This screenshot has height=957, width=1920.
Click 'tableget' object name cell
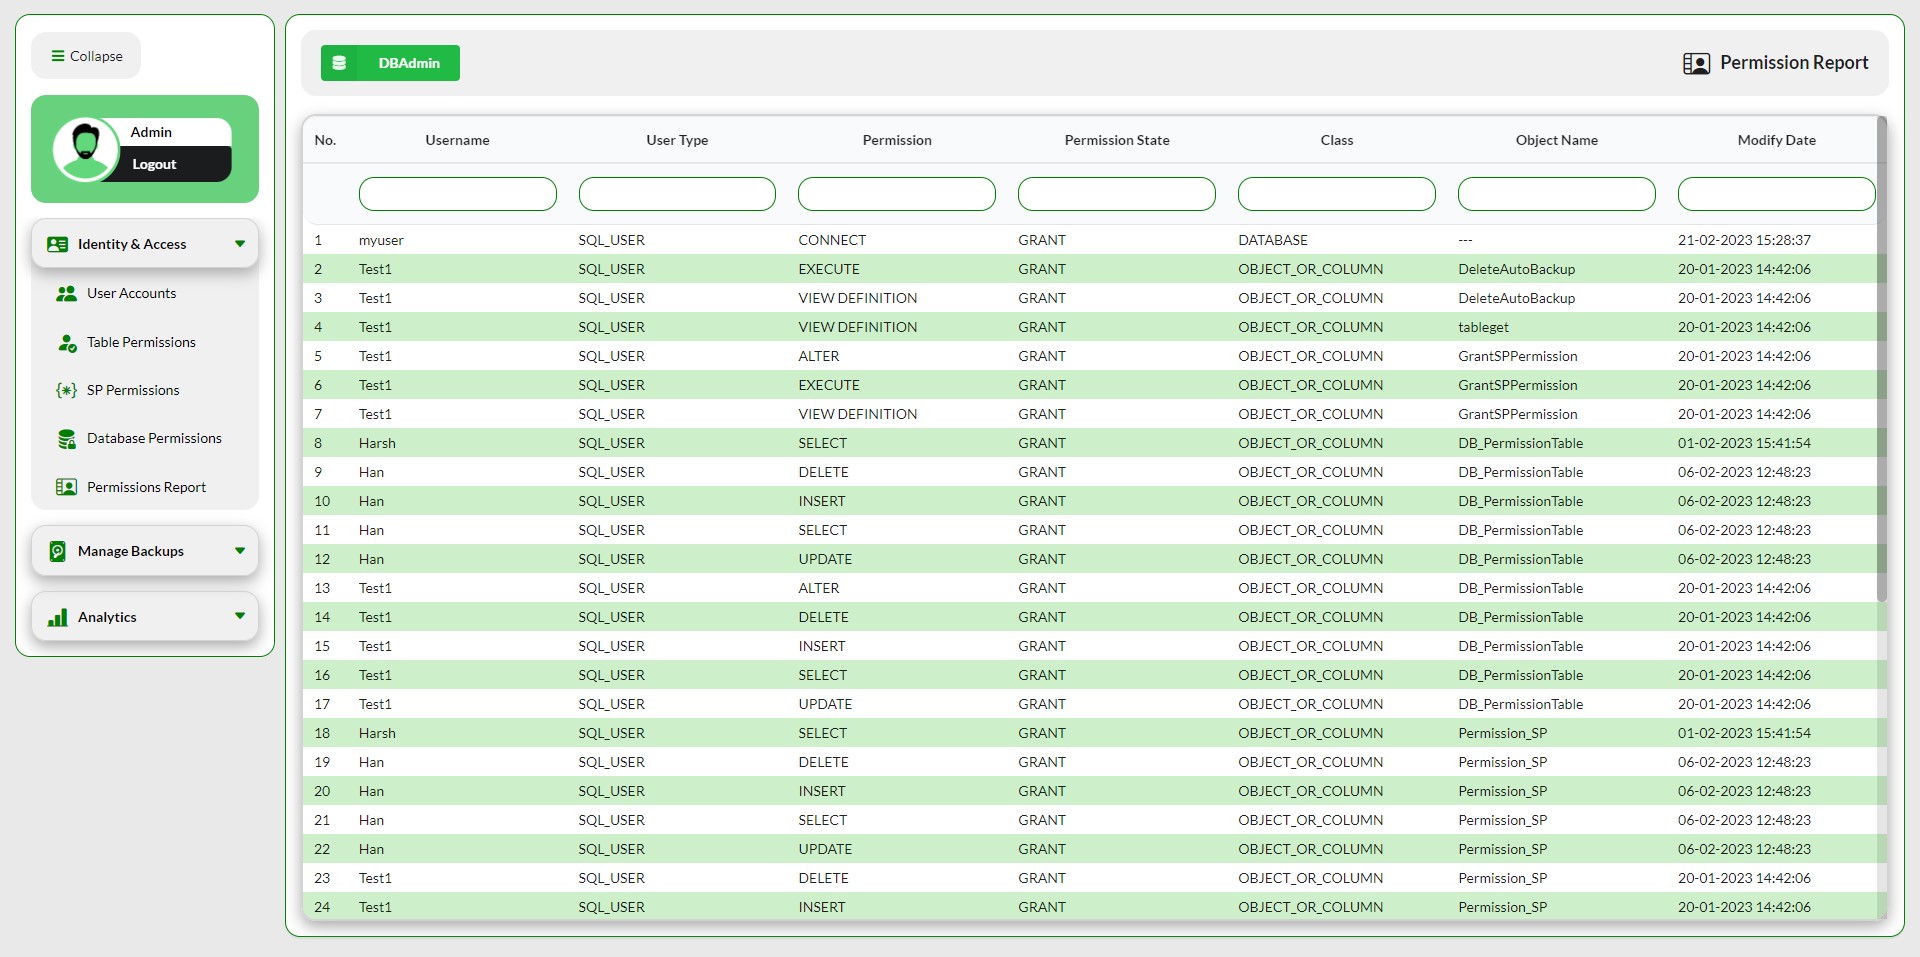[1483, 327]
